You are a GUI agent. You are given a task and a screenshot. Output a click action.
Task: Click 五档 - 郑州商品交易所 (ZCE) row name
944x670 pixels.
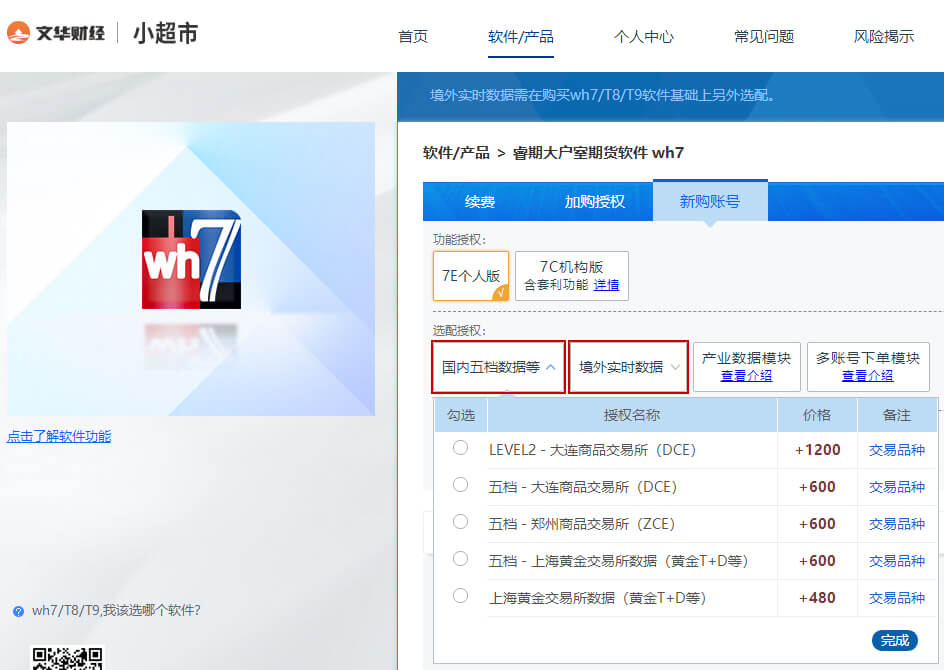click(582, 524)
